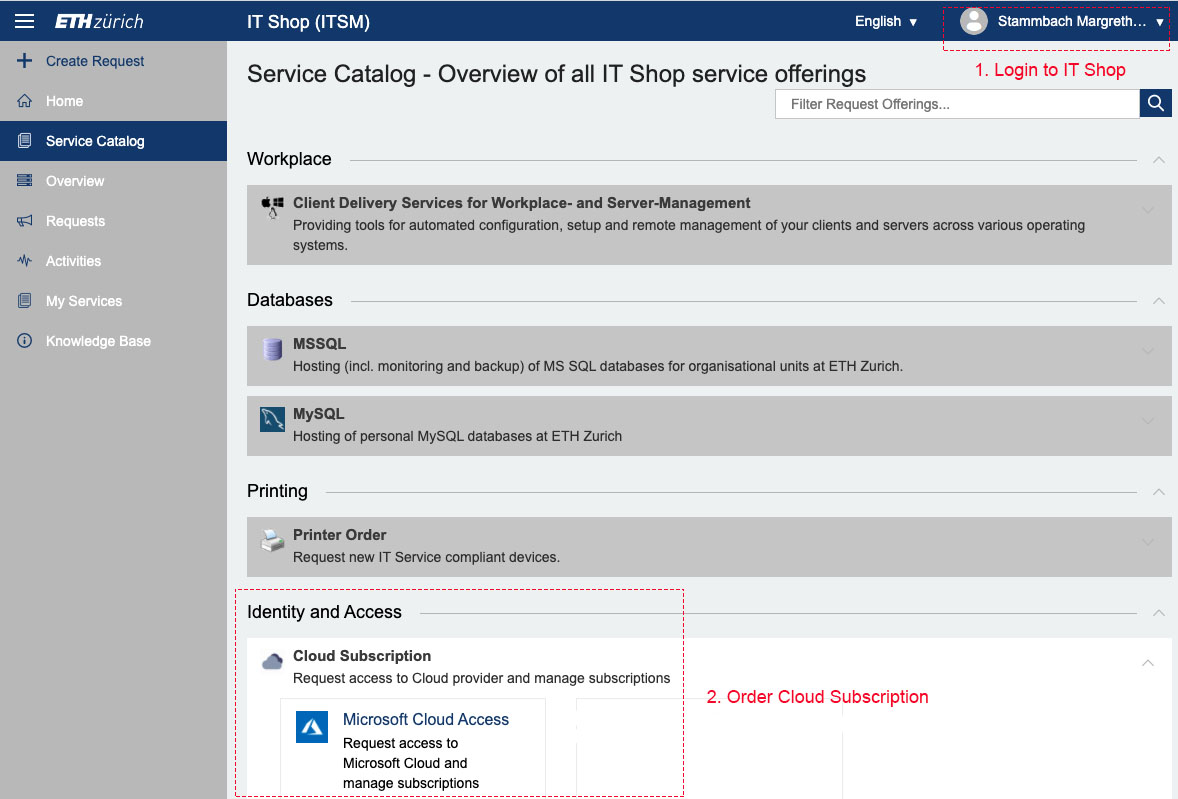Expand the Printer Order row chevron
The width and height of the screenshot is (1178, 799).
[1148, 541]
